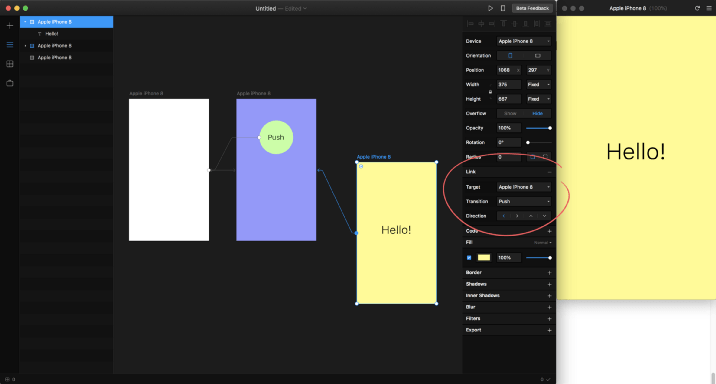
Task: Choose portrait orientation
Action: 510,56
